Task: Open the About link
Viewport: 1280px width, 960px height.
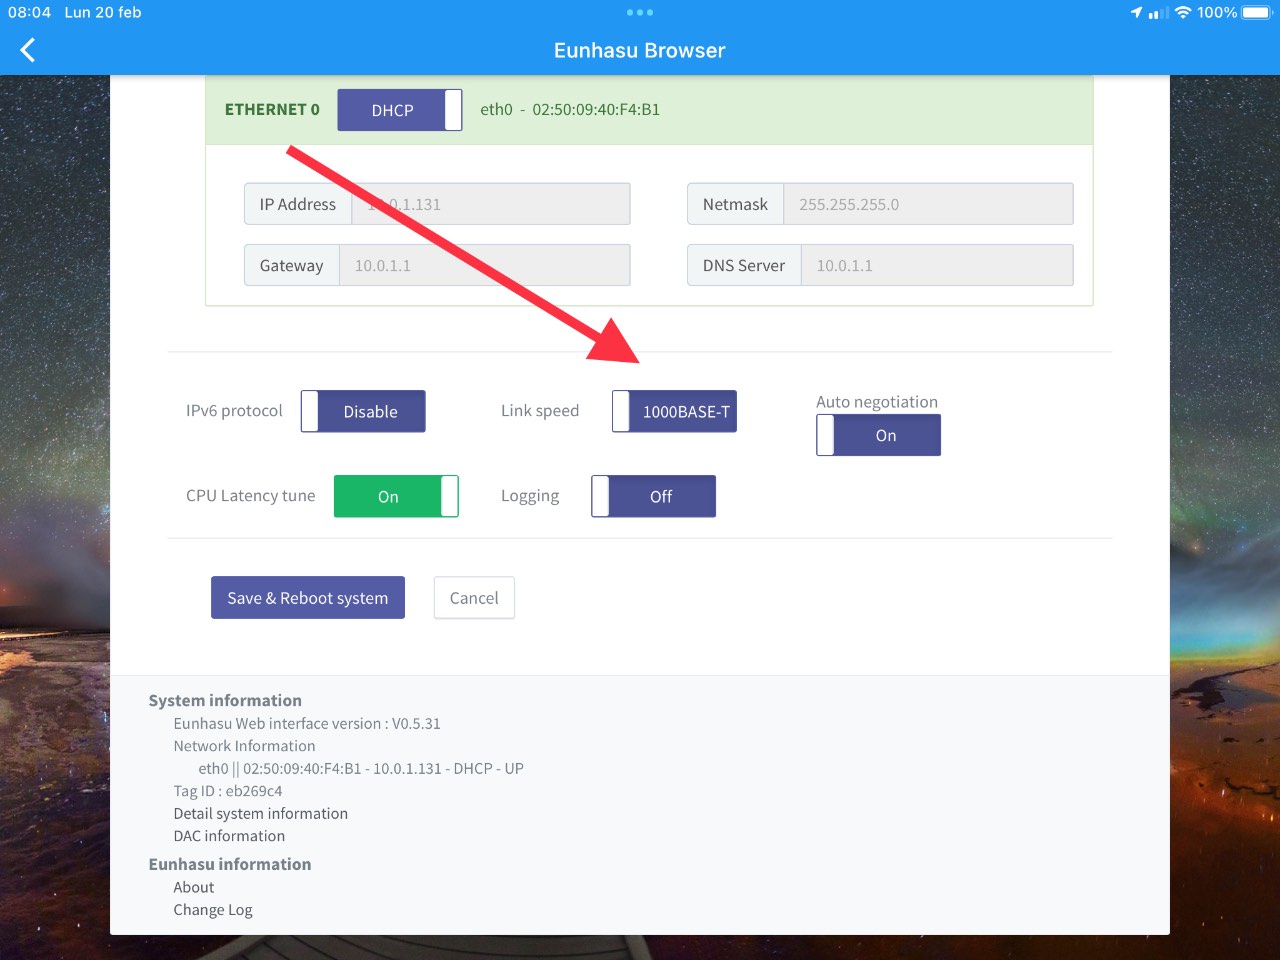Action: tap(194, 887)
